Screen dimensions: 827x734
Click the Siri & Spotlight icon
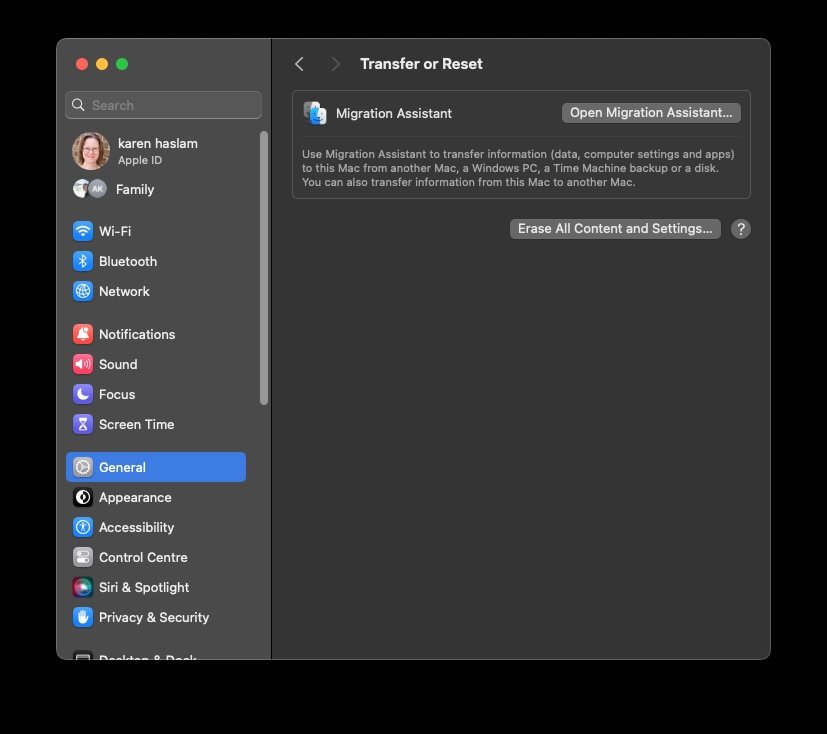coord(83,587)
